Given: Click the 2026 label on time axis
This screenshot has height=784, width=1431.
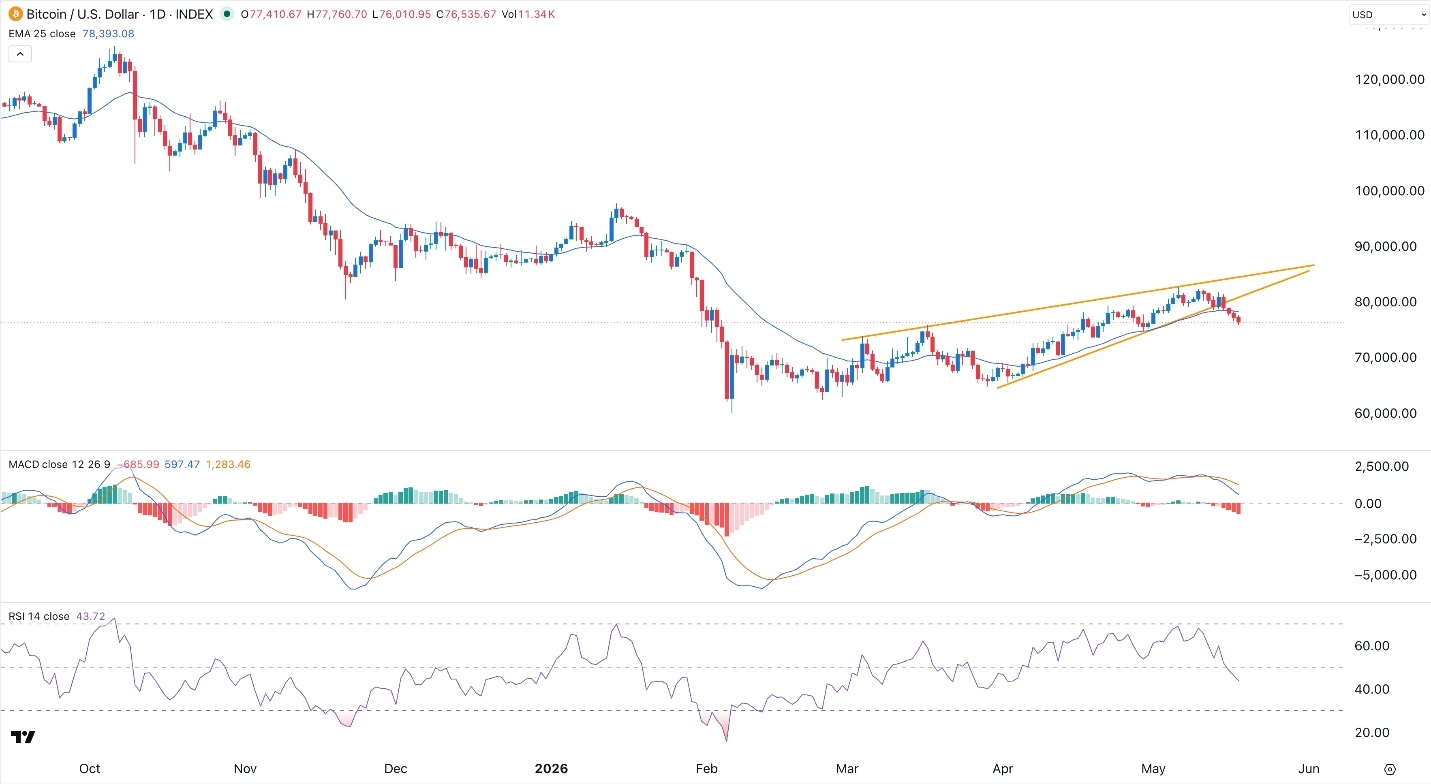Looking at the screenshot, I should pyautogui.click(x=551, y=769).
